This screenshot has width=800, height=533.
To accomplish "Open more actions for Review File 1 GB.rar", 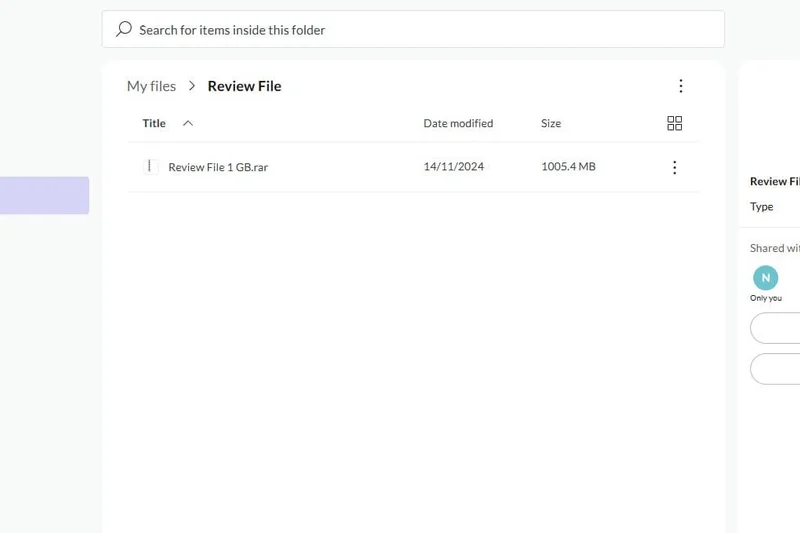I will (x=674, y=167).
